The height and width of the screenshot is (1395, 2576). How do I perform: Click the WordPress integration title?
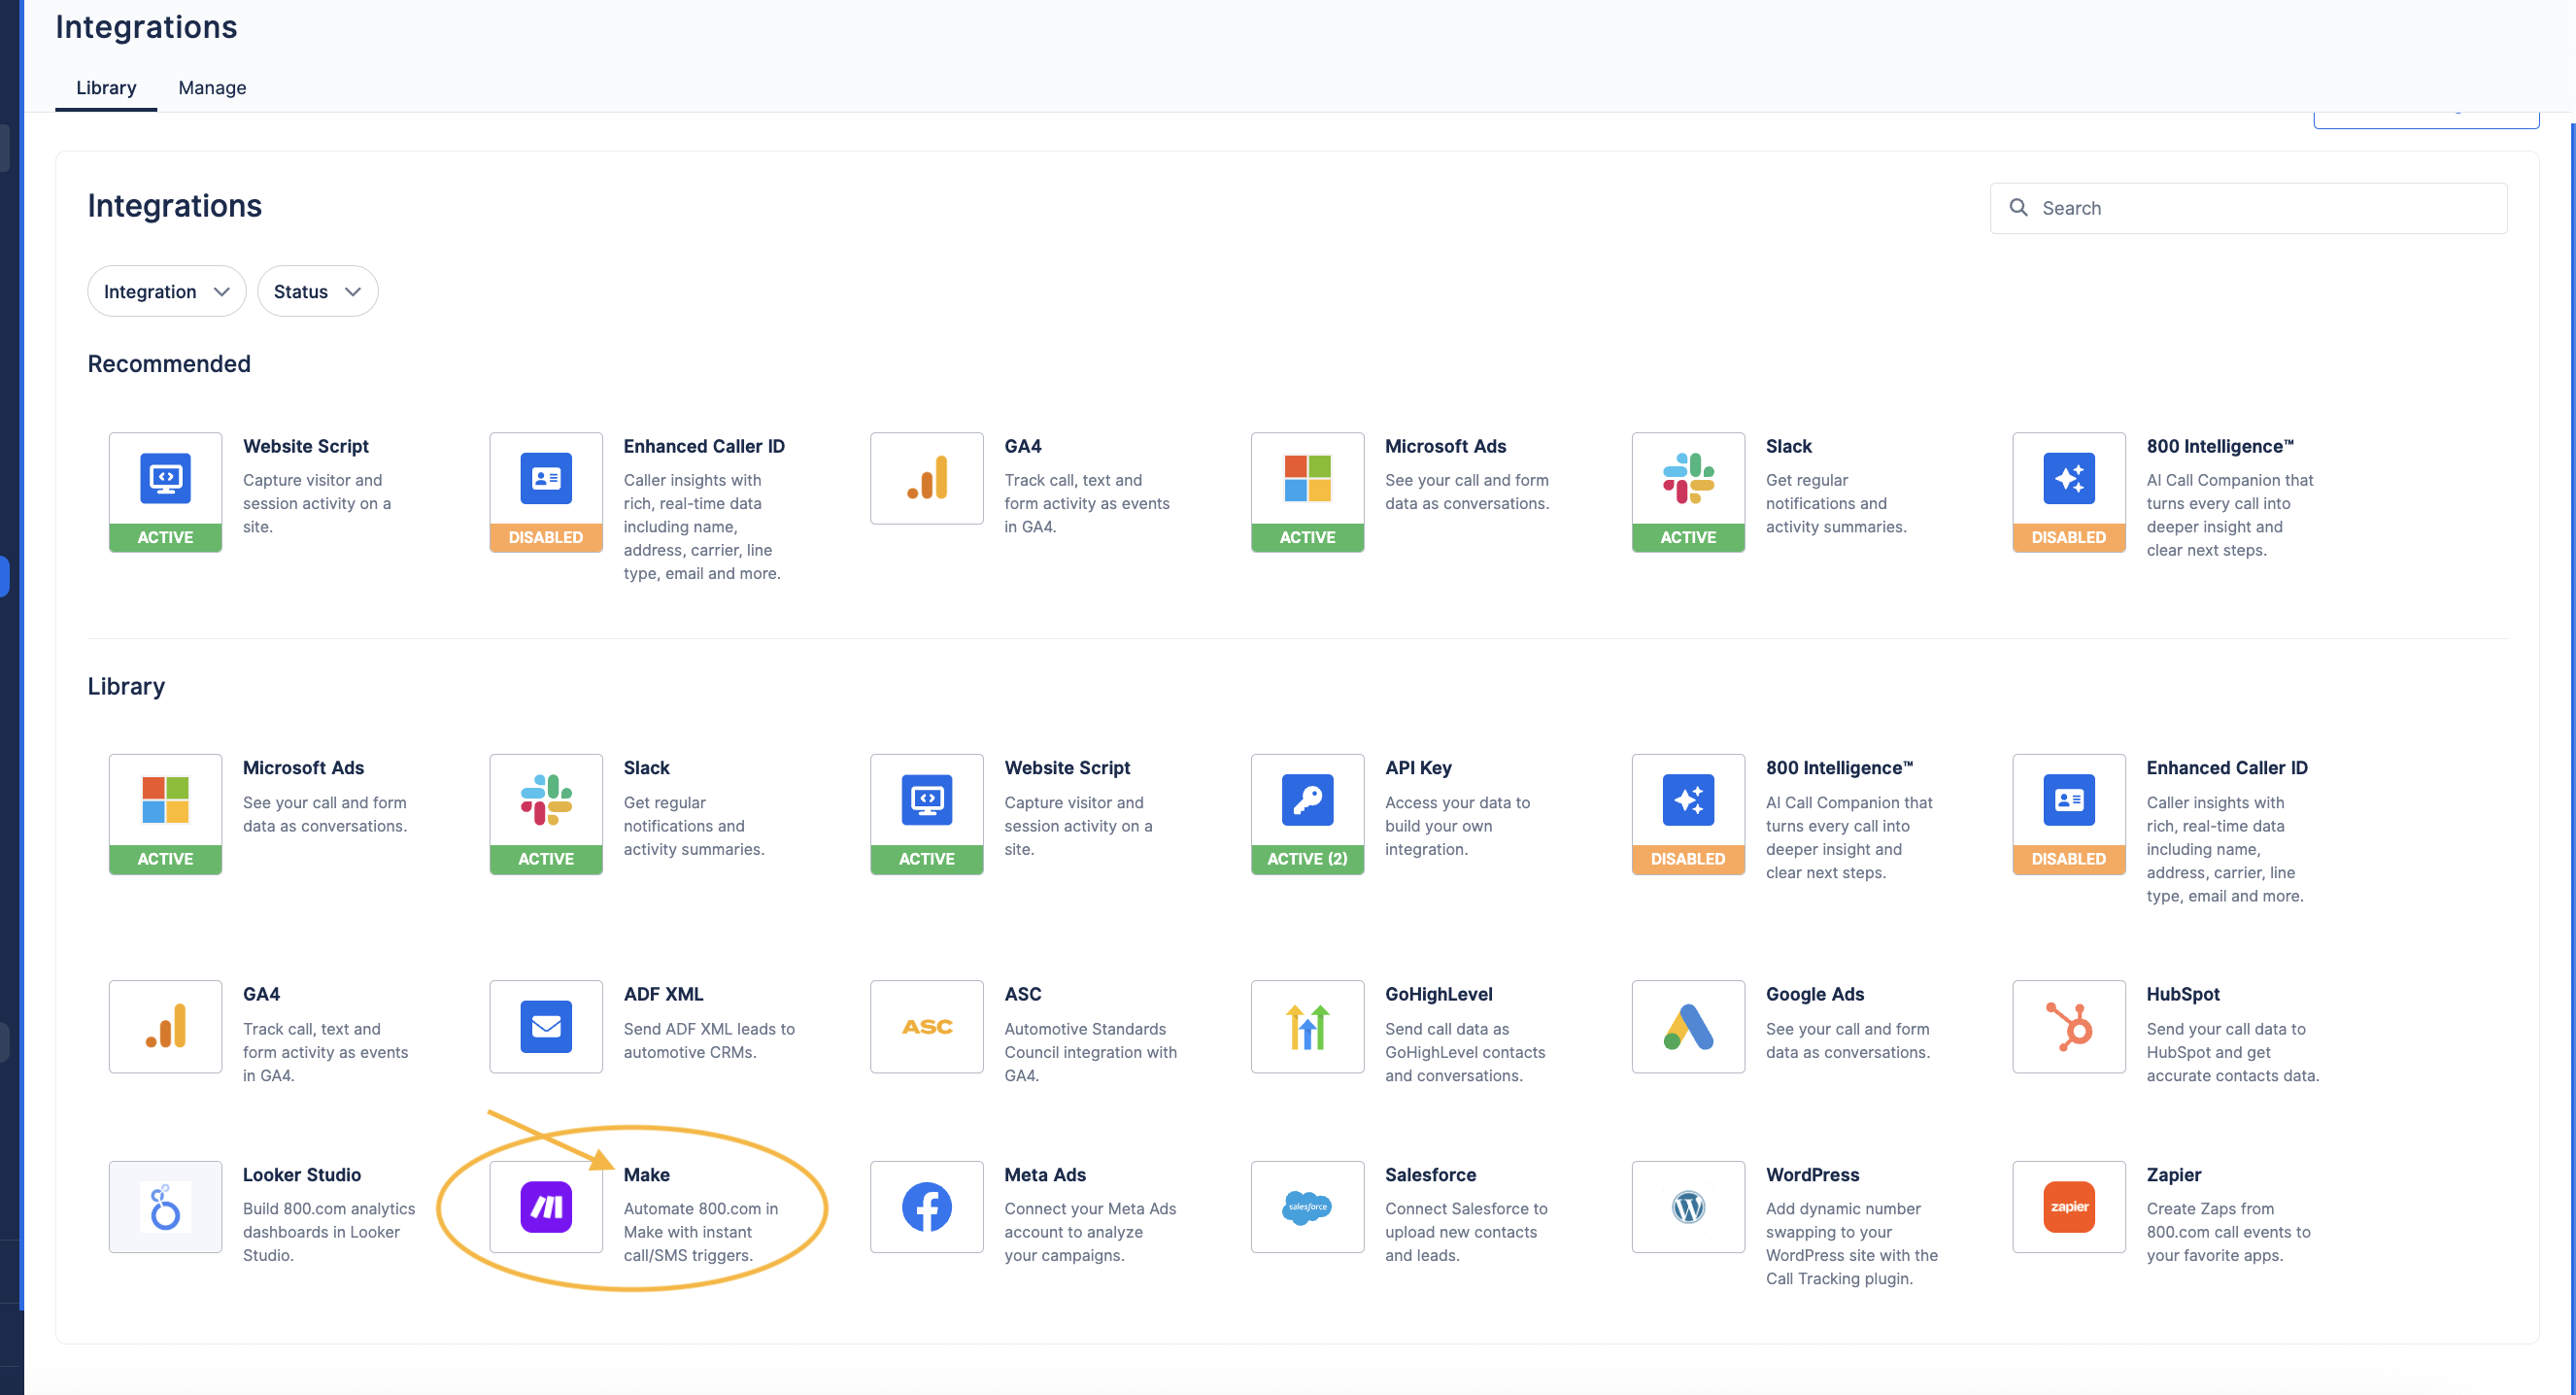[1812, 1175]
